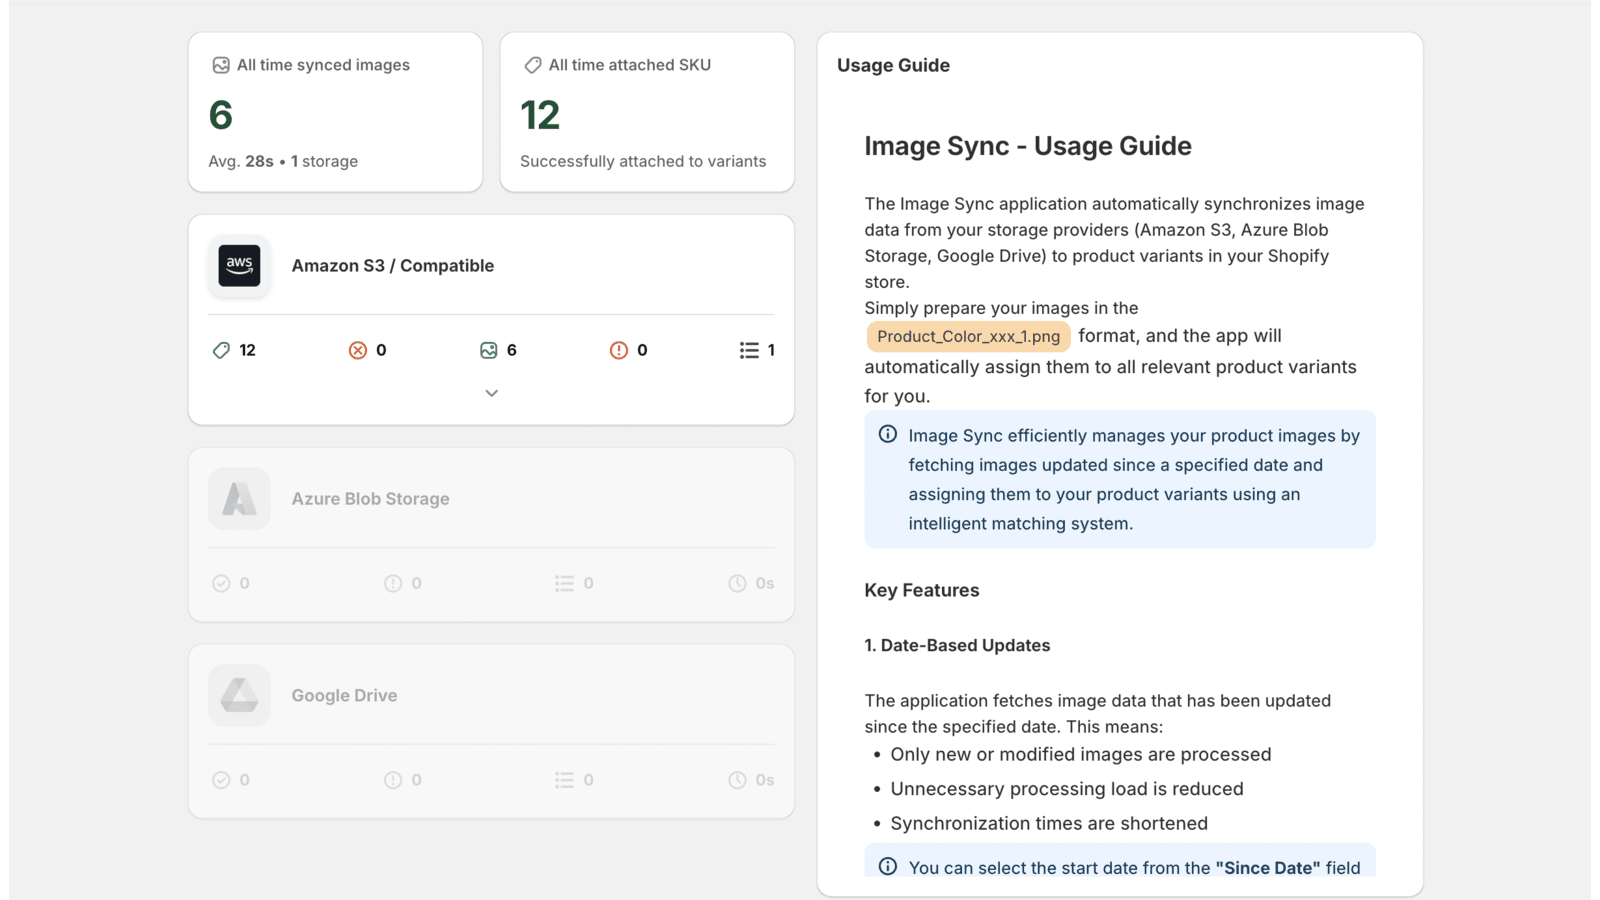The width and height of the screenshot is (1600, 900).
Task: Click the synced images icon showing 6
Action: pos(488,350)
